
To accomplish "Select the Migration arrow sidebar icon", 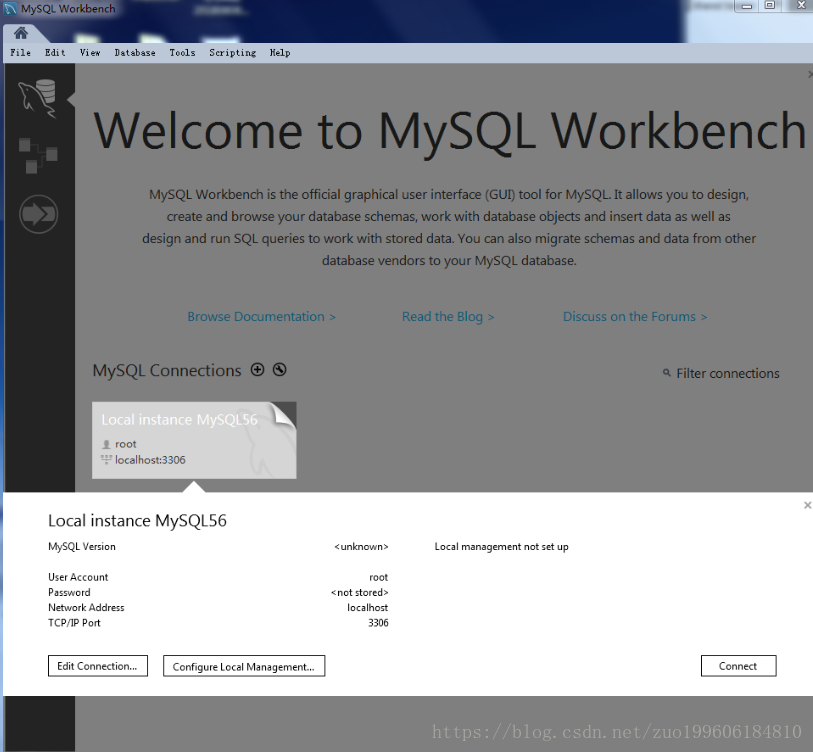I will (38, 214).
